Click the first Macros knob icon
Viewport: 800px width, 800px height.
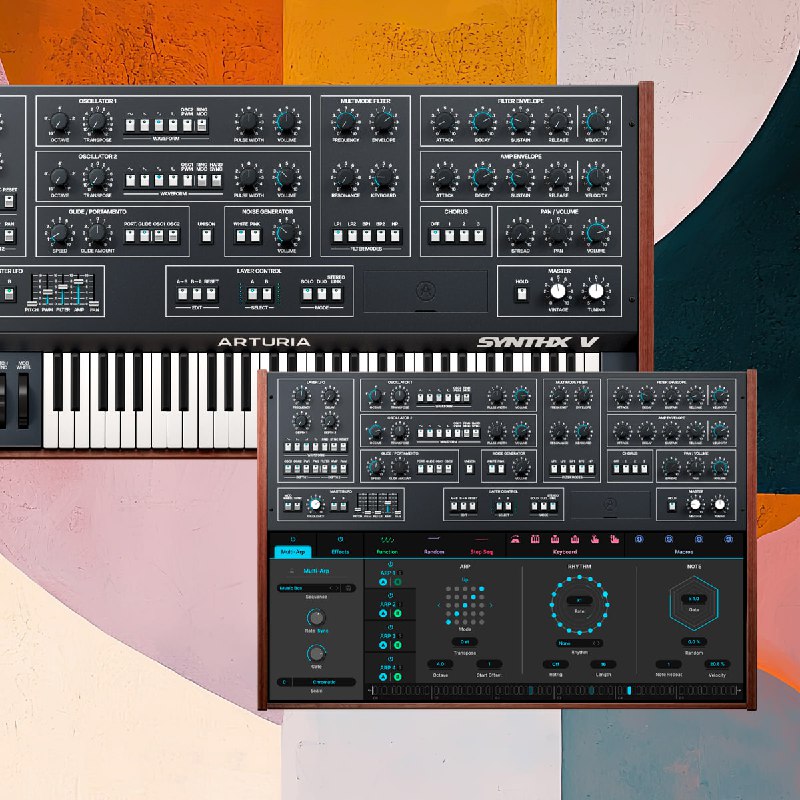(x=638, y=539)
